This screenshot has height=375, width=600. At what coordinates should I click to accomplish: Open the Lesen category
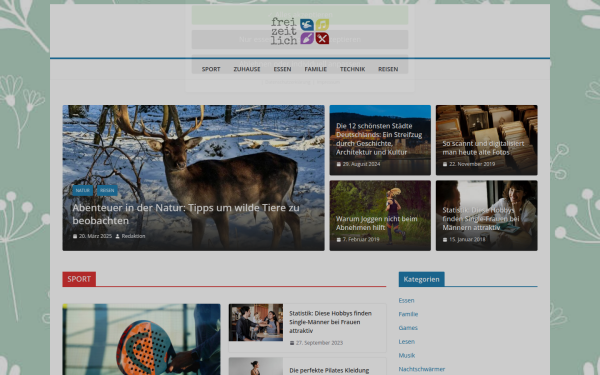click(x=406, y=342)
